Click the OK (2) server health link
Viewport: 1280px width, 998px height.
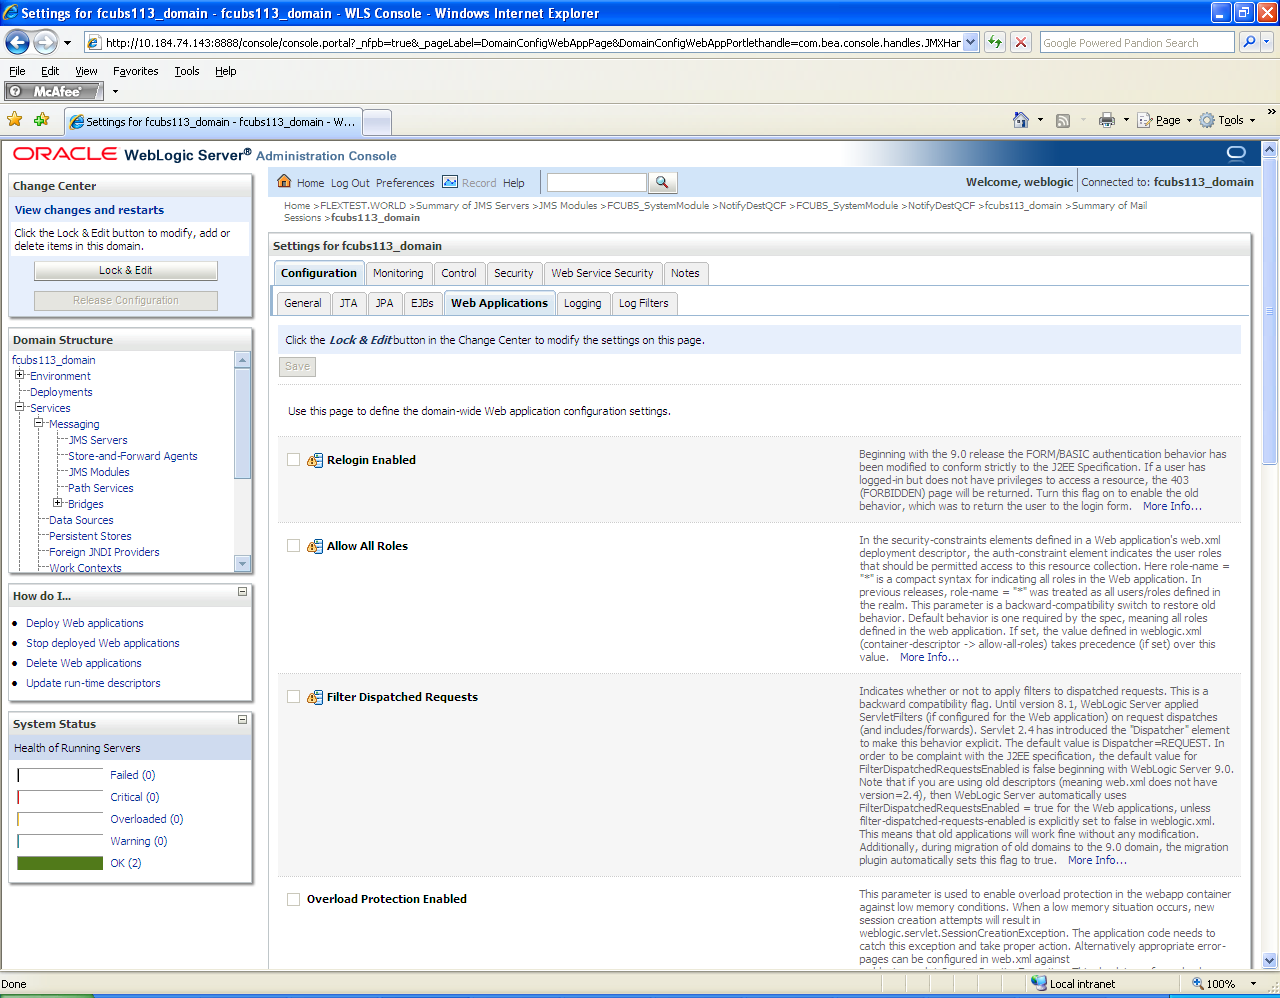(126, 863)
